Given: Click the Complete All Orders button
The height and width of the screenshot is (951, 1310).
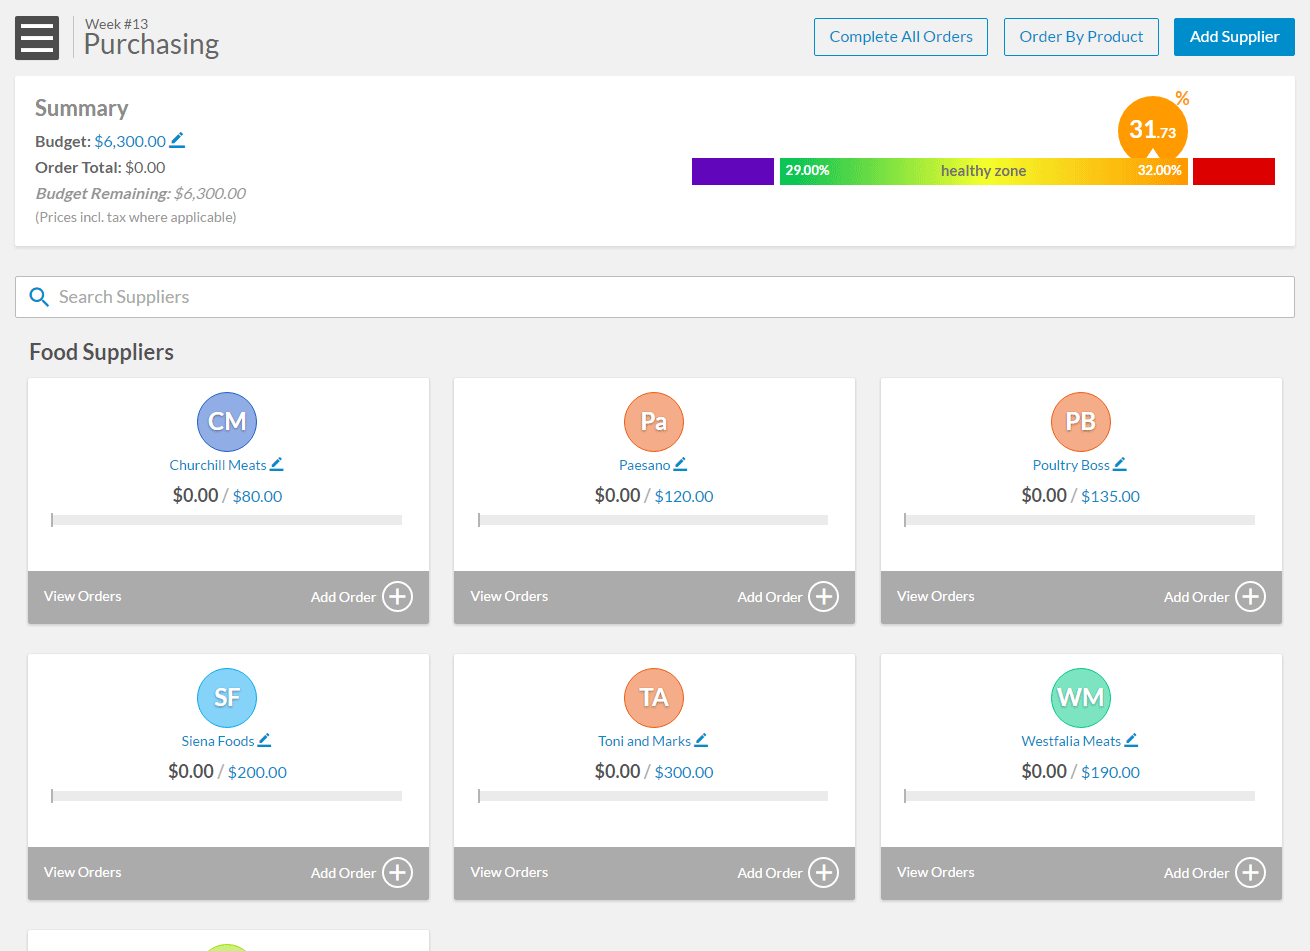Looking at the screenshot, I should [901, 37].
